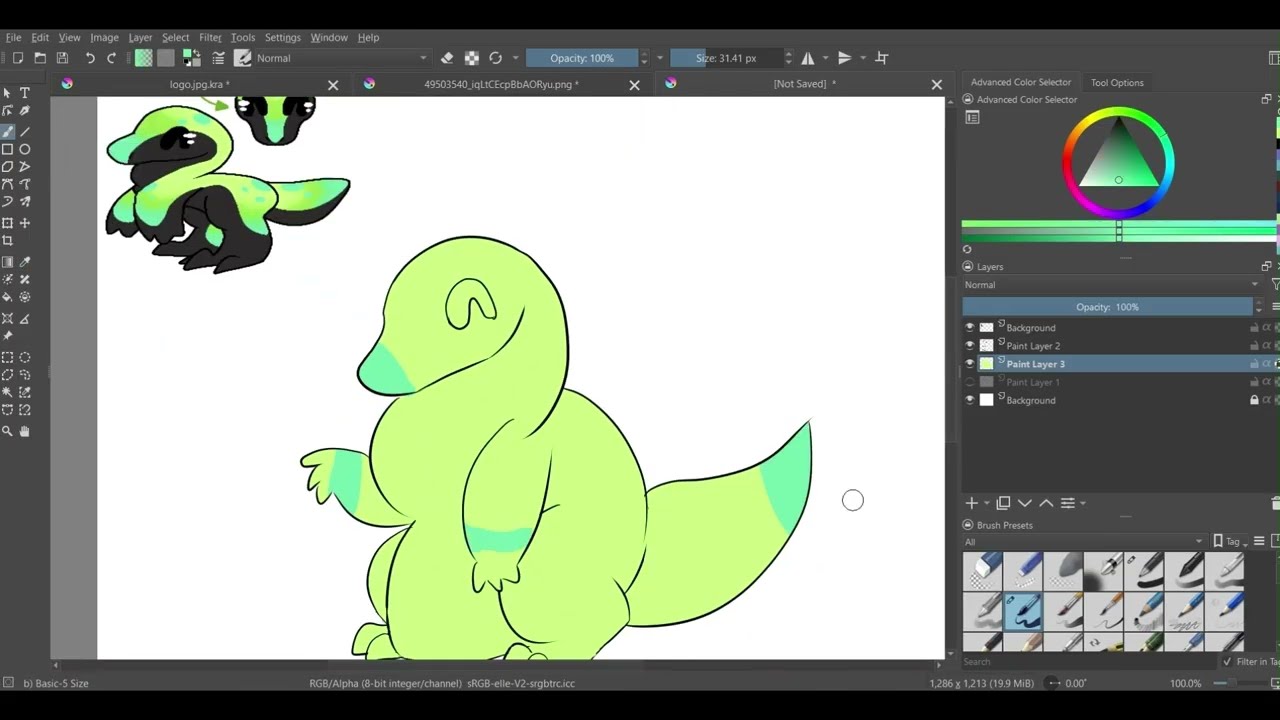Select the Ellipse shape tool
The image size is (1280, 720).
[x=25, y=149]
